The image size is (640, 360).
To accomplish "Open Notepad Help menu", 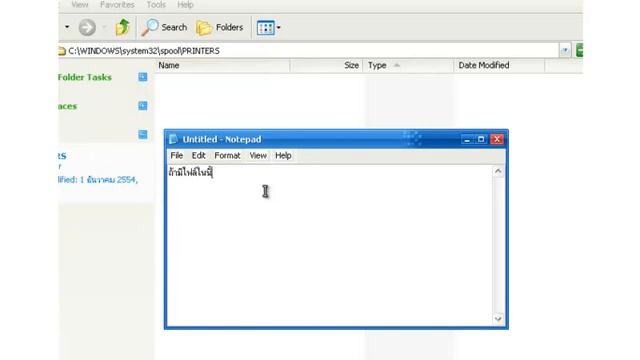I will point(283,156).
